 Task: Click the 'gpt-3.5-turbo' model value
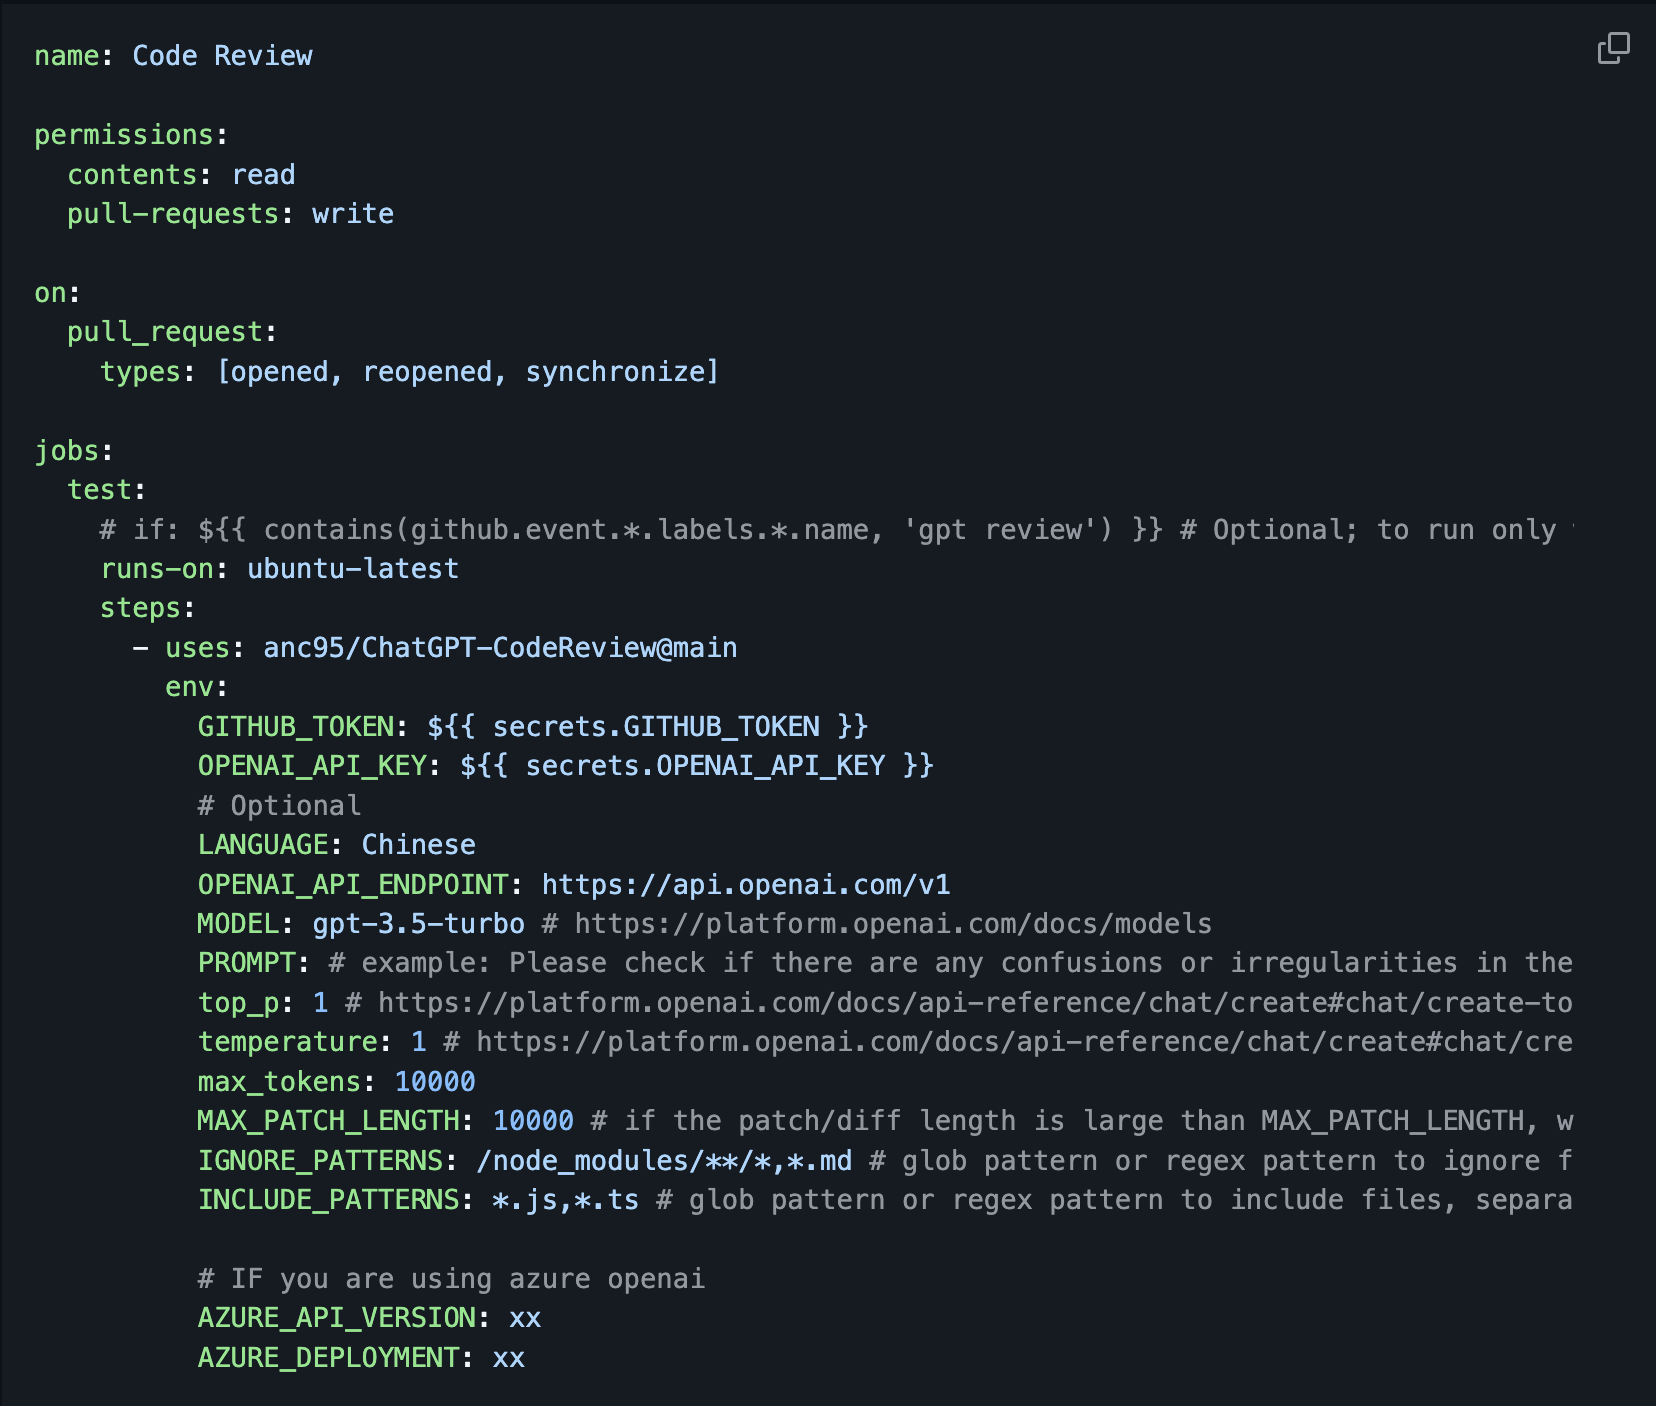click(419, 924)
